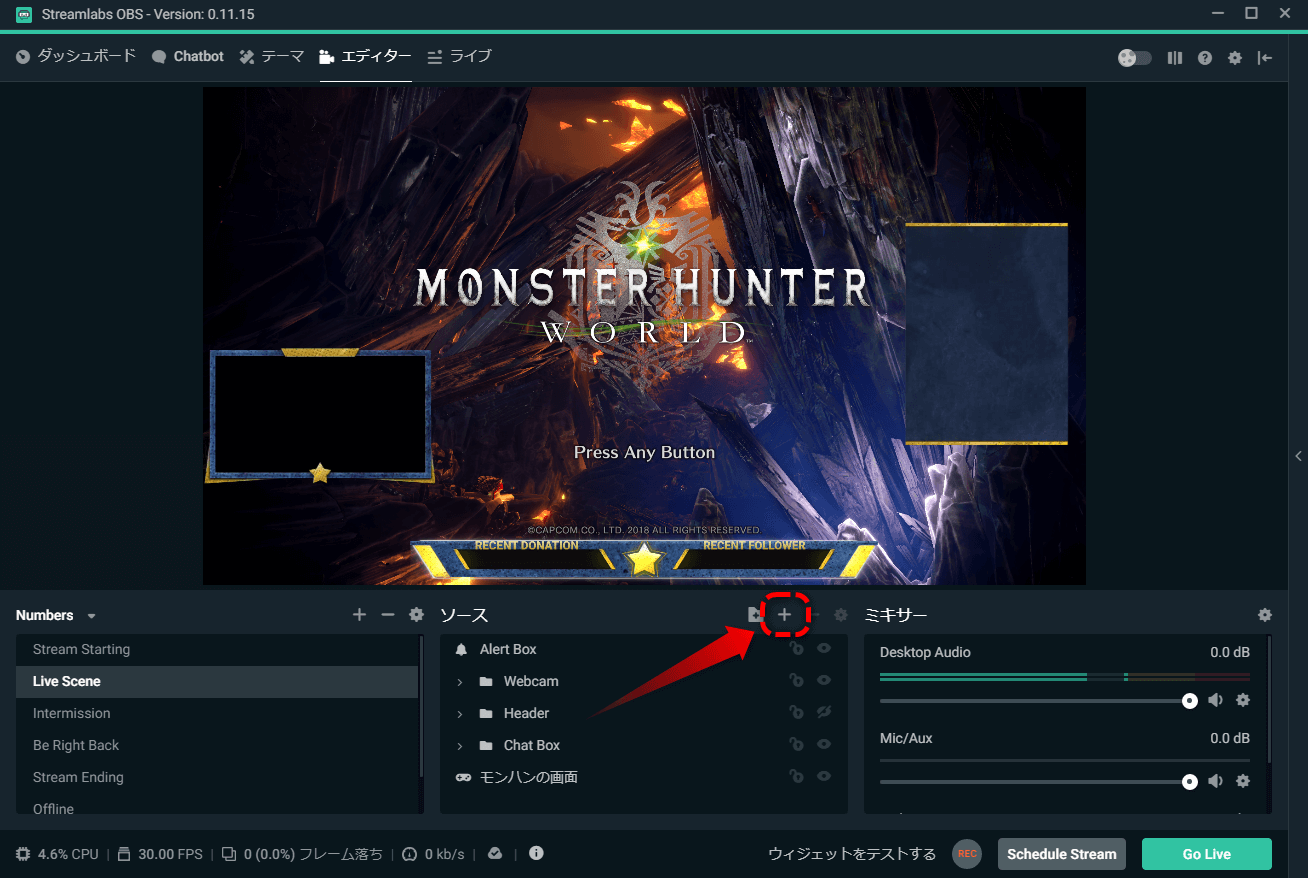Viewport: 1308px width, 878px height.
Task: Select the Stream Starting scene
Action: (x=217, y=649)
